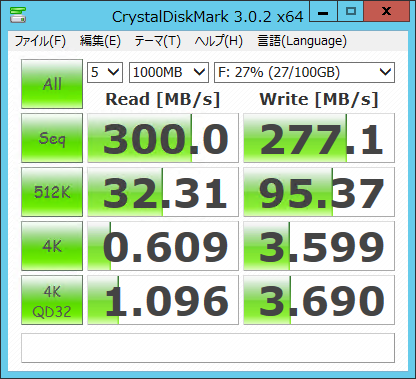This screenshot has width=416, height=379.
Task: Open the drive selector showing F: 27%
Action: click(304, 72)
